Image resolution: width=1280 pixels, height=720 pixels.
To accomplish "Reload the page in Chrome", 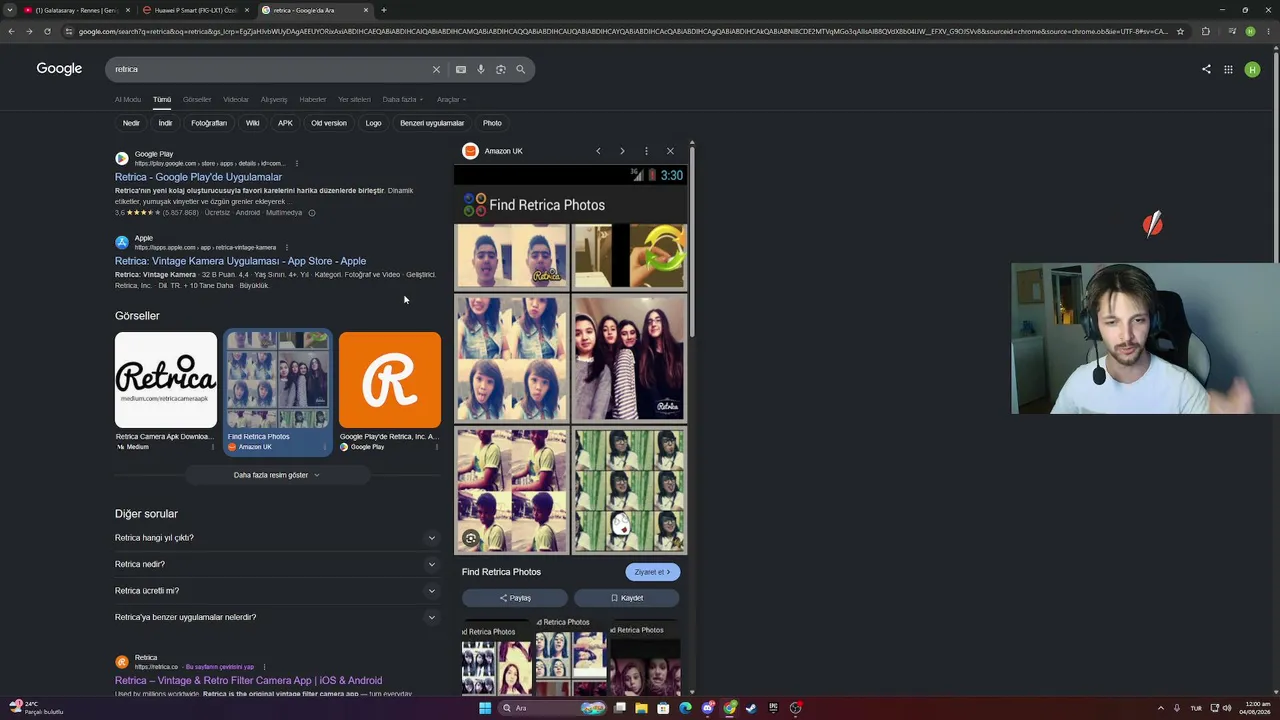I will 47,31.
